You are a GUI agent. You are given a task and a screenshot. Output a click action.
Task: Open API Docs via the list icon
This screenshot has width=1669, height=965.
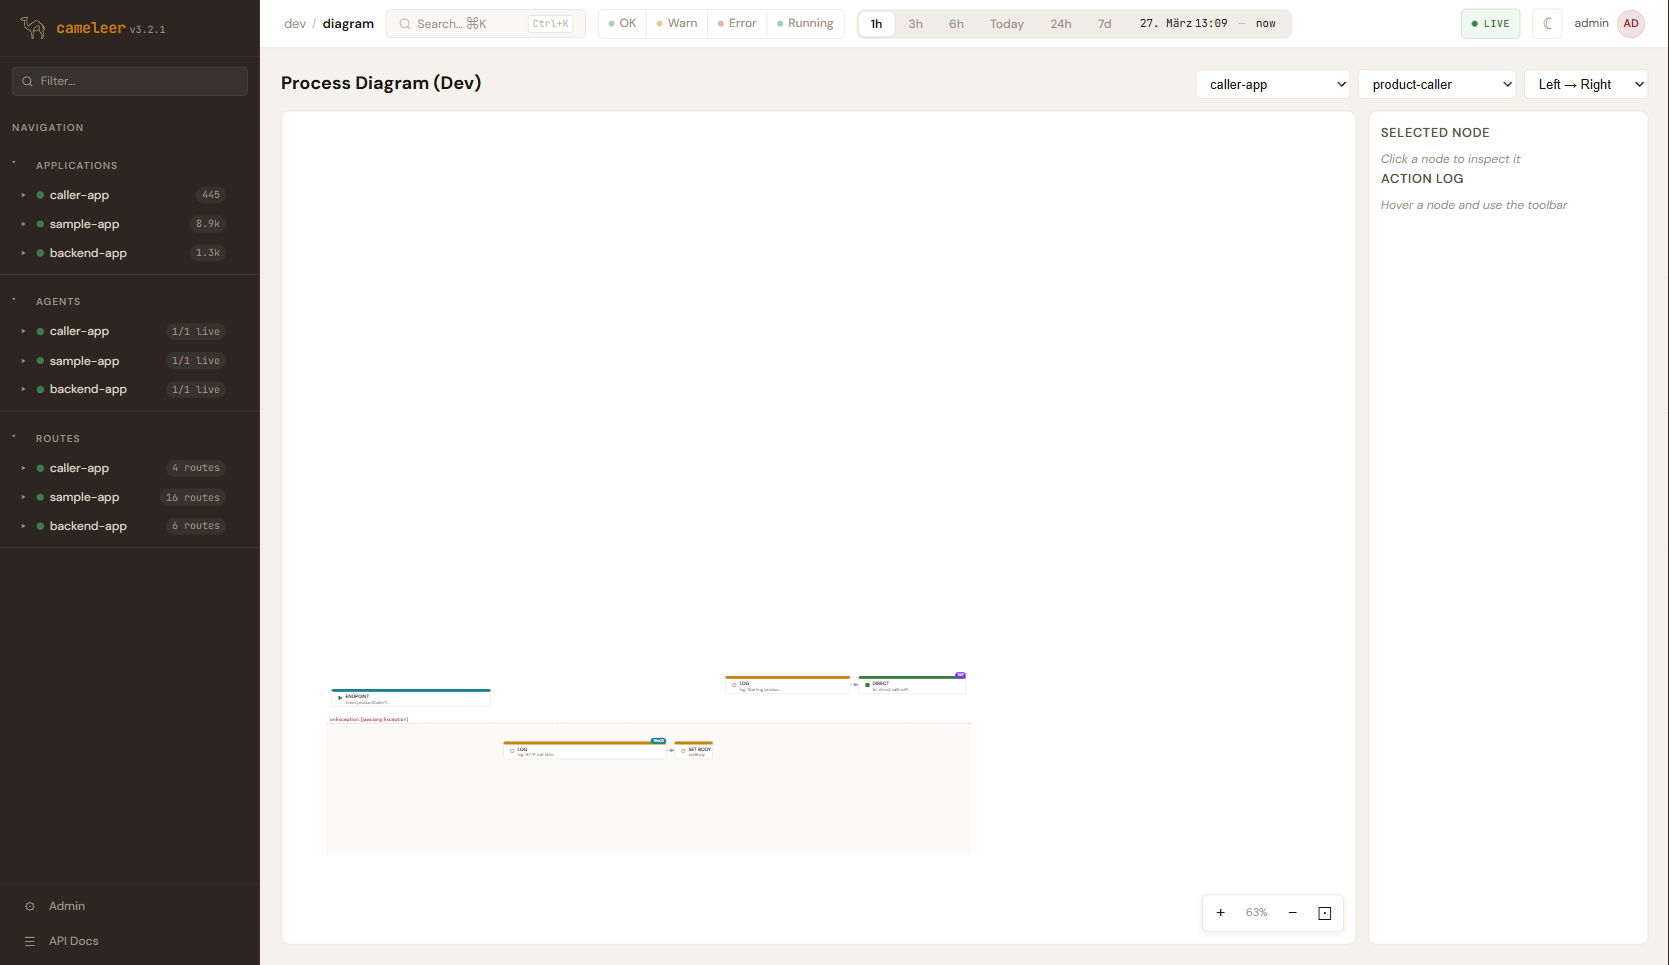(30, 941)
